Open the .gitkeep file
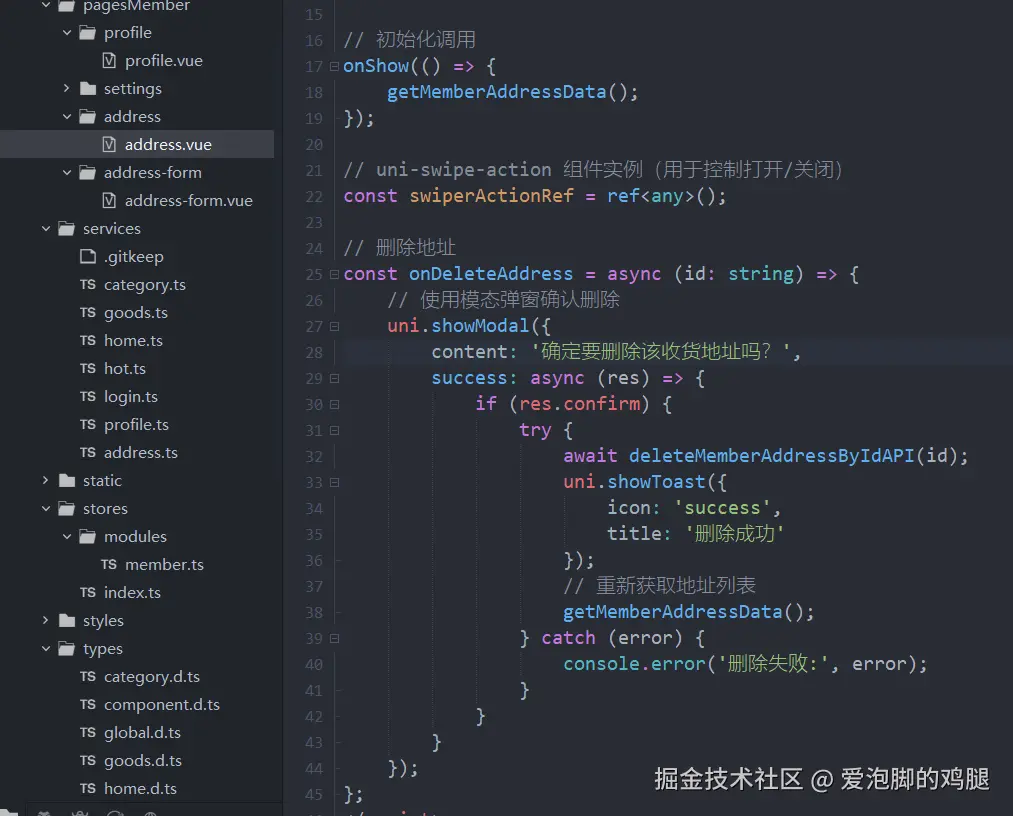This screenshot has height=816, width=1013. pyautogui.click(x=134, y=256)
